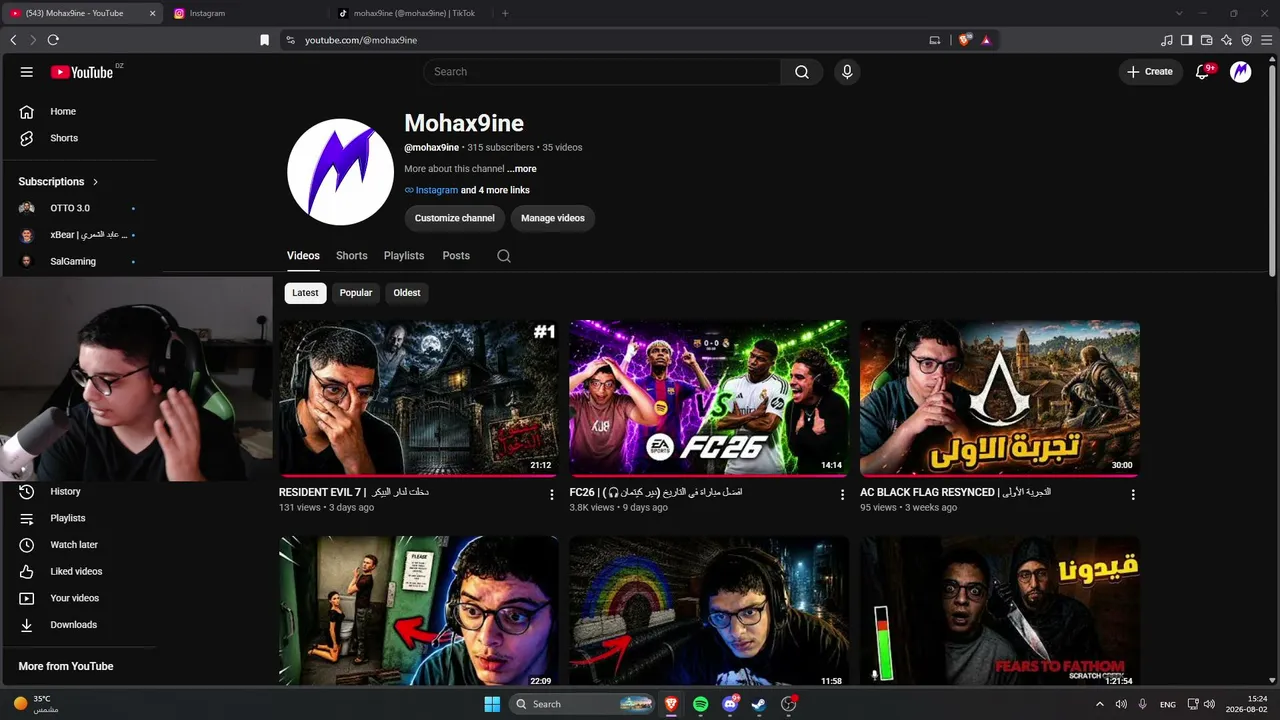The height and width of the screenshot is (720, 1280).
Task: Switch to the TikTok browser tab
Action: pos(410,13)
